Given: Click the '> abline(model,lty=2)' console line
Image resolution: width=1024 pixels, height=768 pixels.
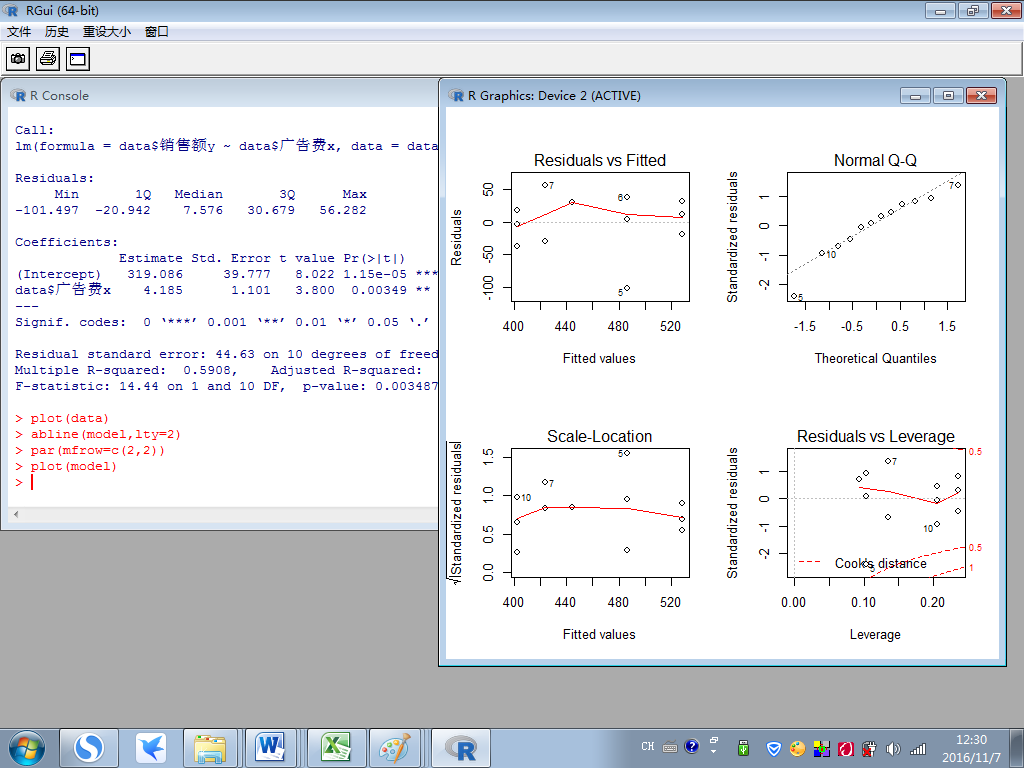Looking at the screenshot, I should [x=98, y=434].
